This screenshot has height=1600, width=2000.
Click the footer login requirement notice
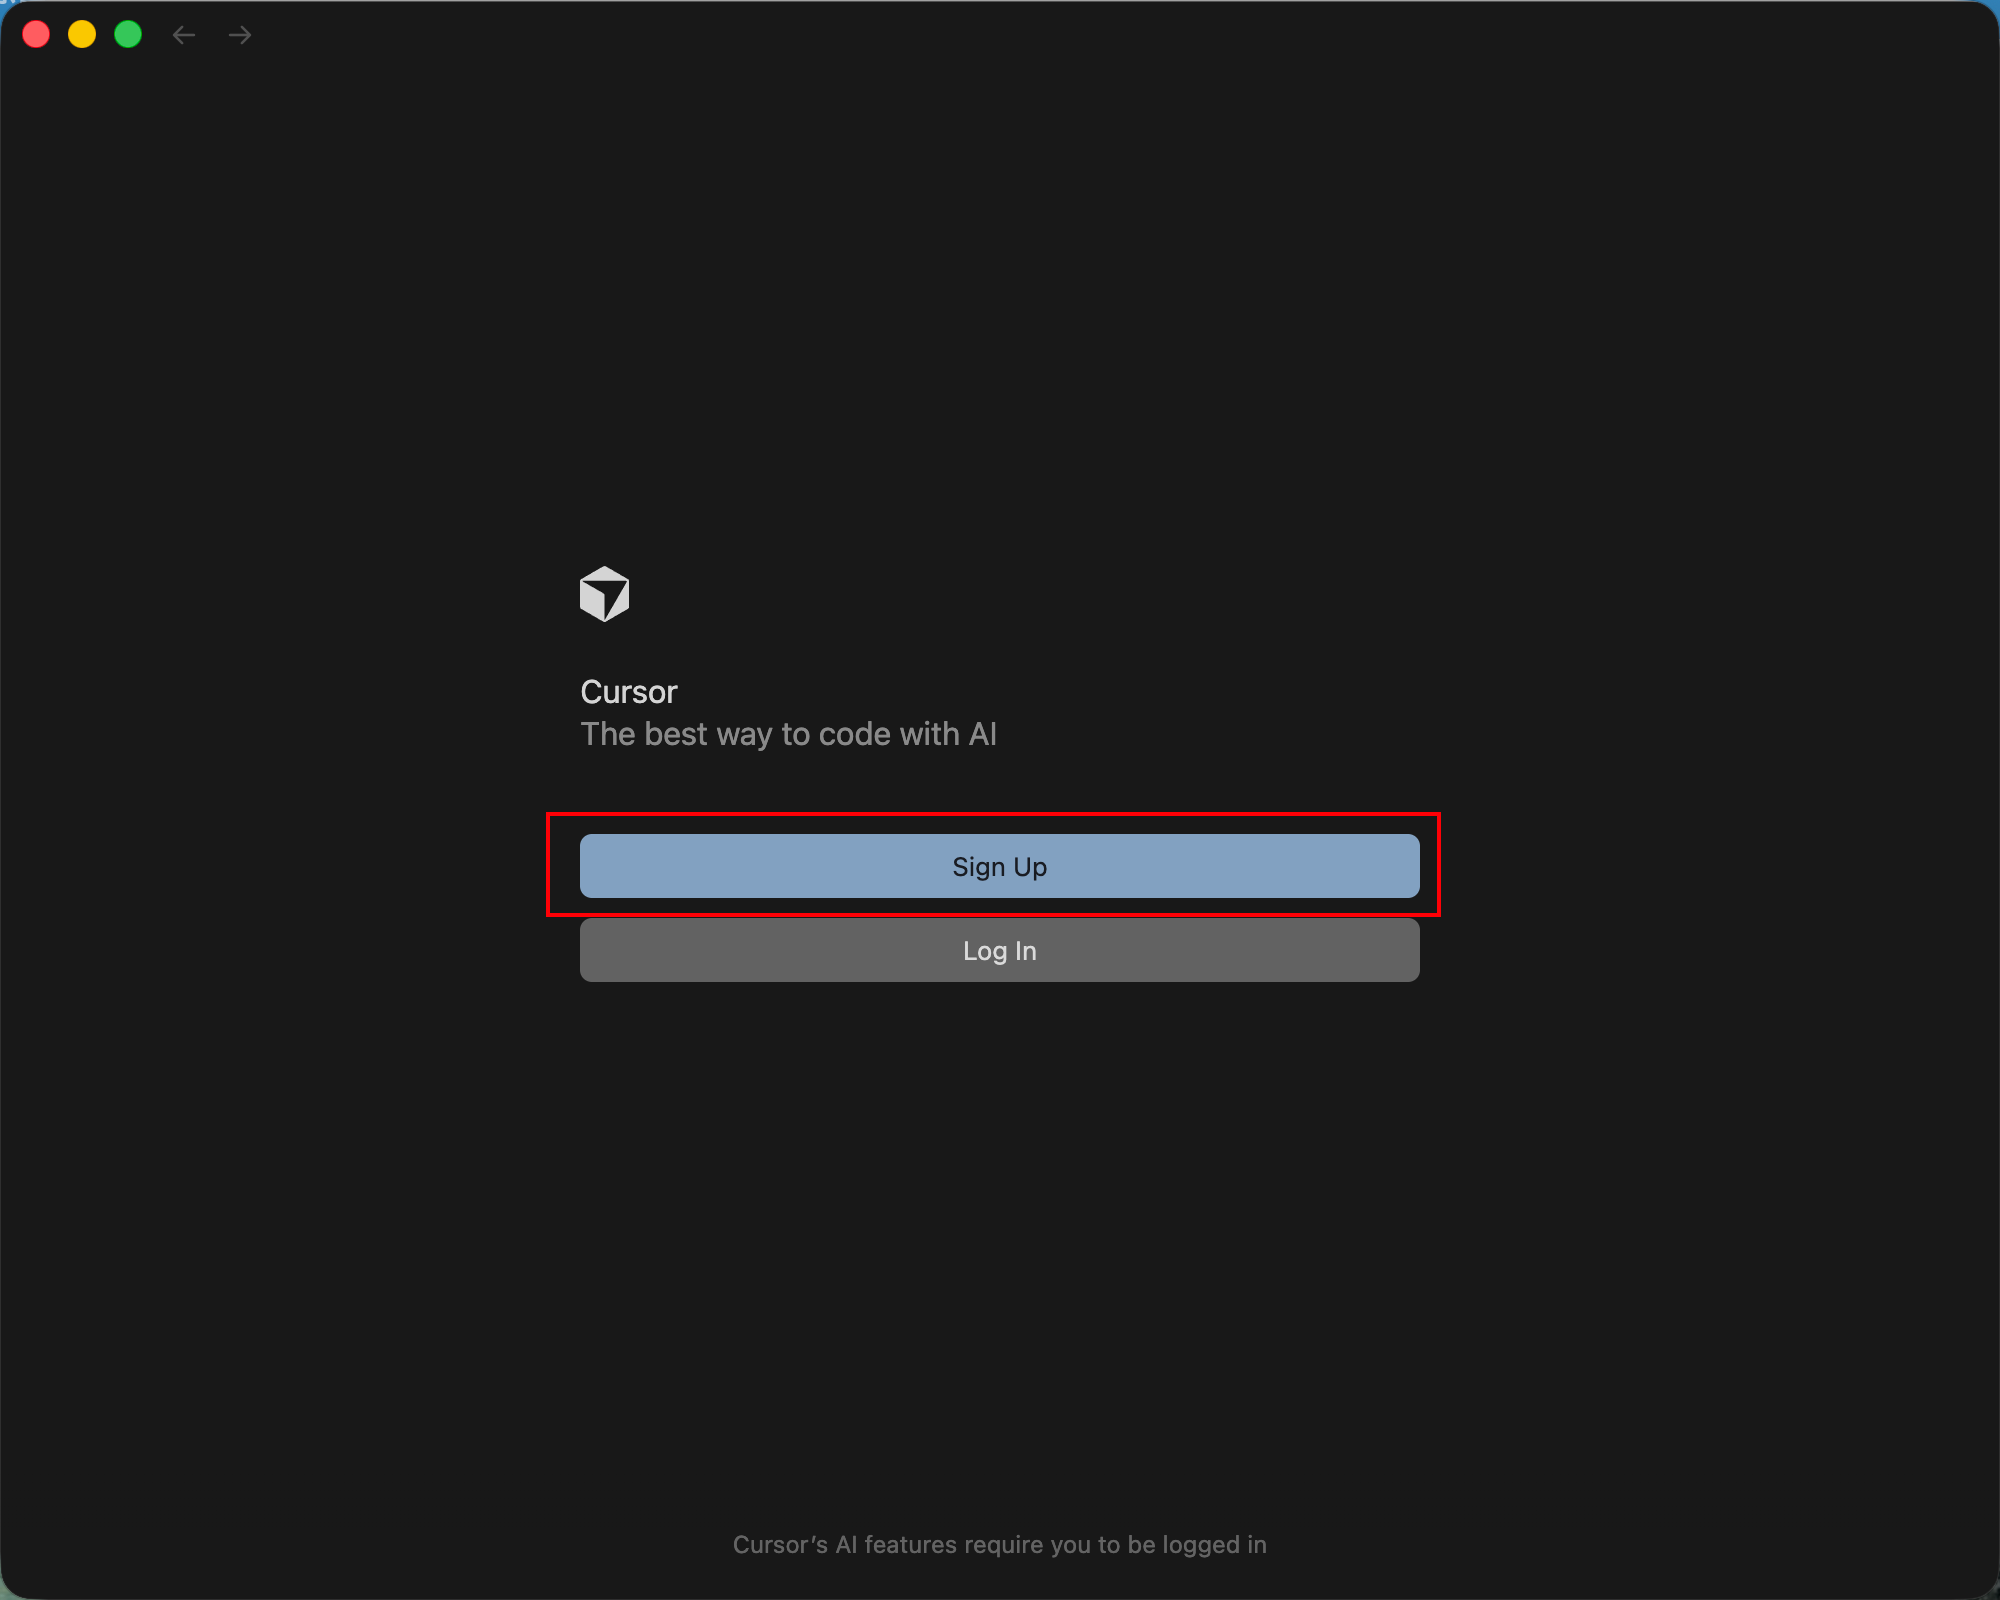[x=999, y=1545]
